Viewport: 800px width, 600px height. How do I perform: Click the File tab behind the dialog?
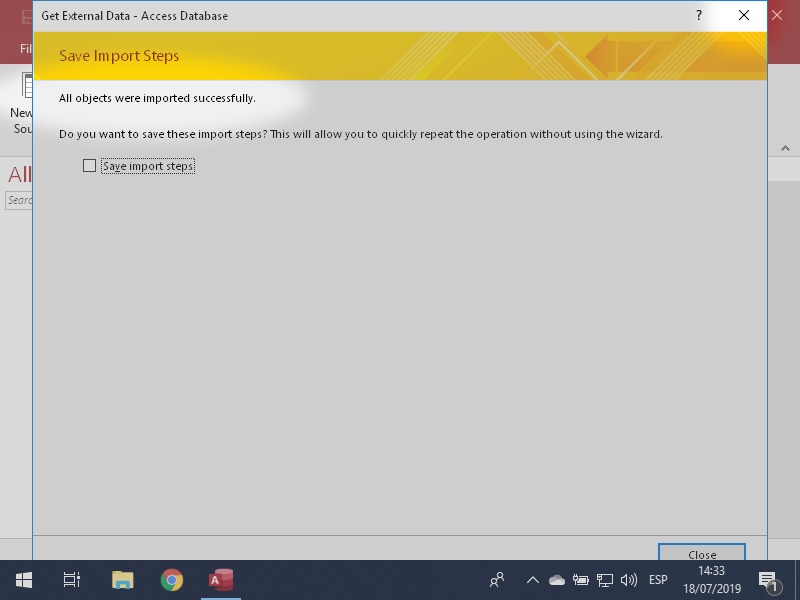(25, 48)
